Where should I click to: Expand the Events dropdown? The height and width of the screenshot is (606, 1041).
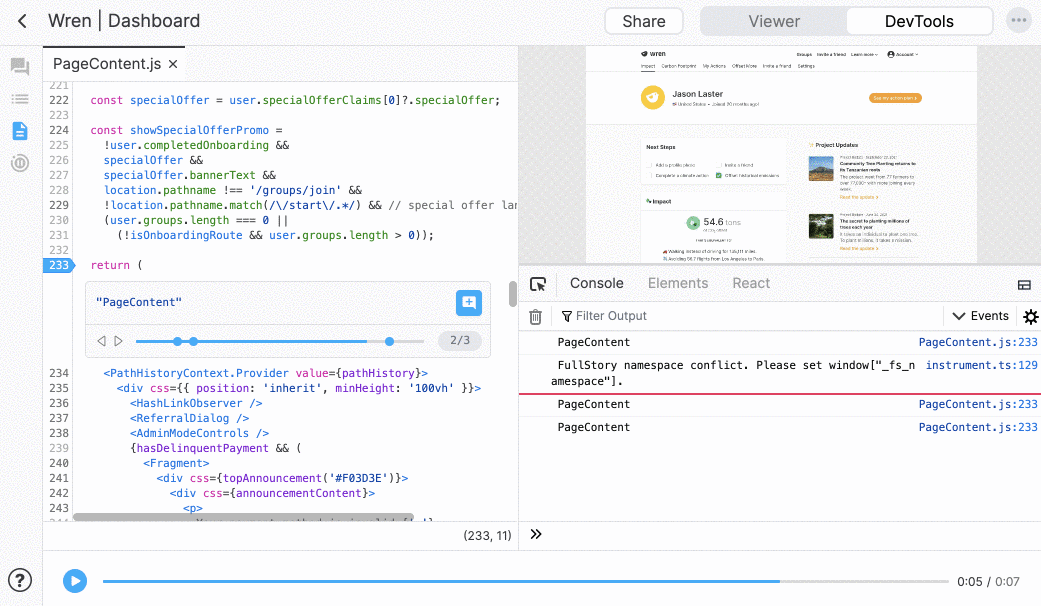(x=980, y=316)
